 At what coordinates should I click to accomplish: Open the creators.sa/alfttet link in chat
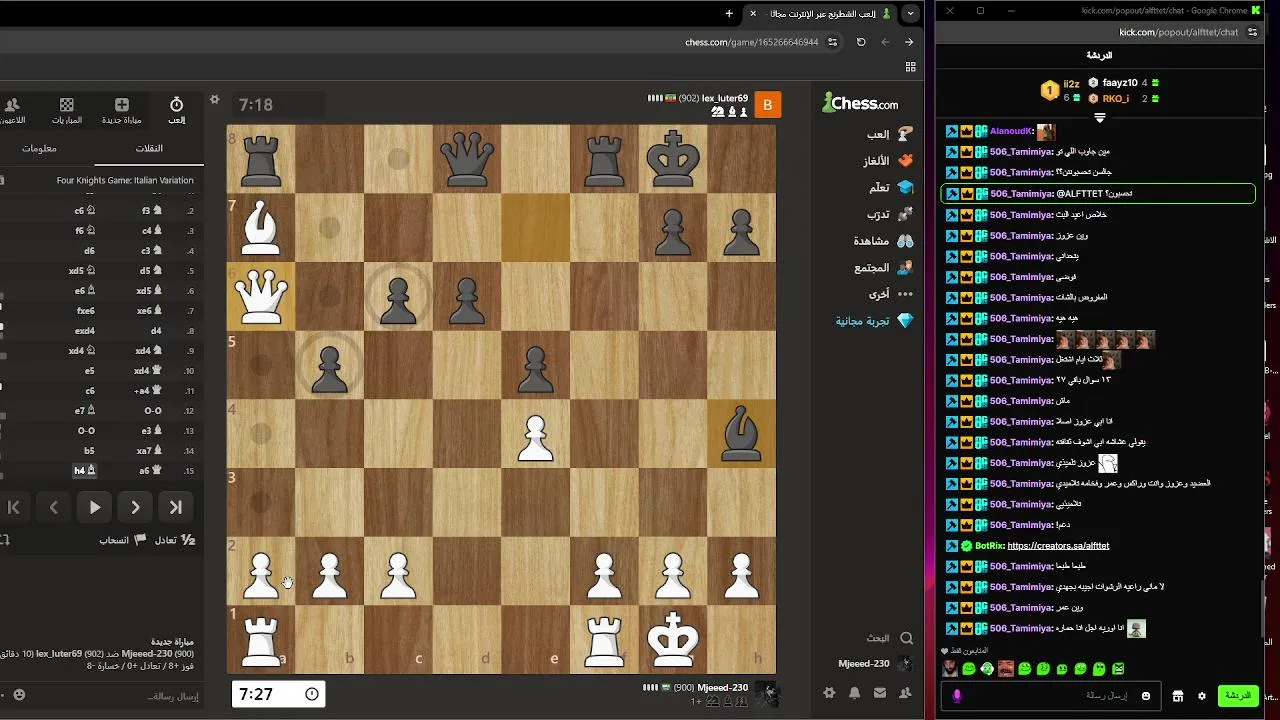point(1058,546)
